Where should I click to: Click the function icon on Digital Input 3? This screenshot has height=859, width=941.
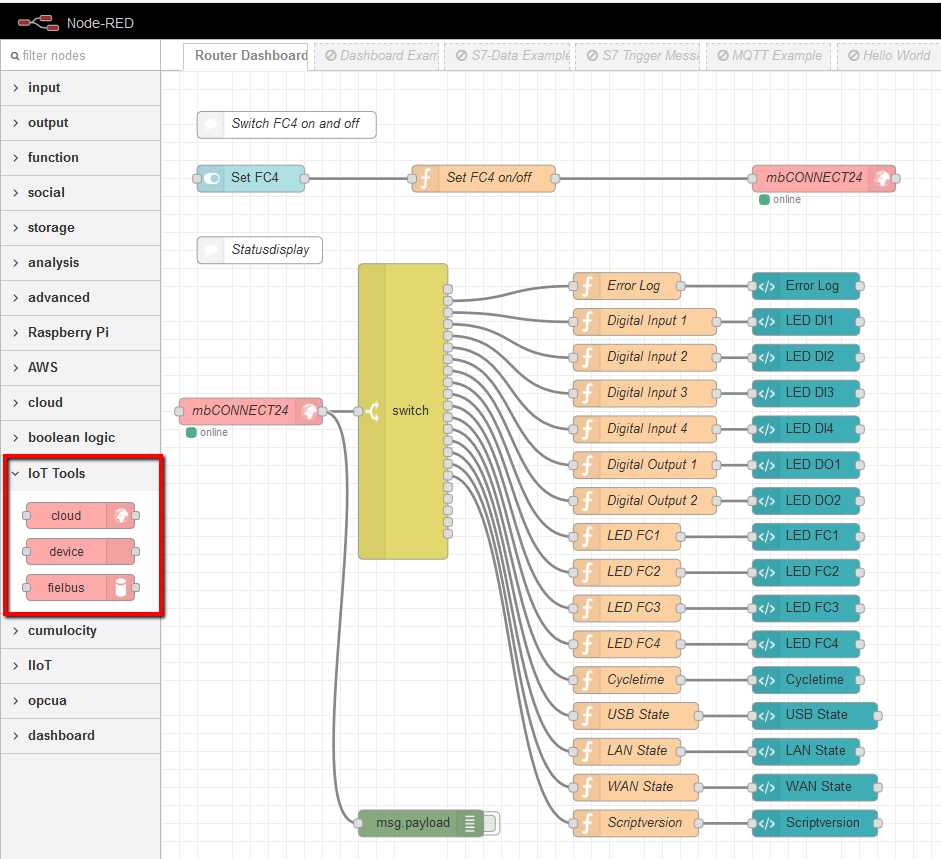pos(588,393)
